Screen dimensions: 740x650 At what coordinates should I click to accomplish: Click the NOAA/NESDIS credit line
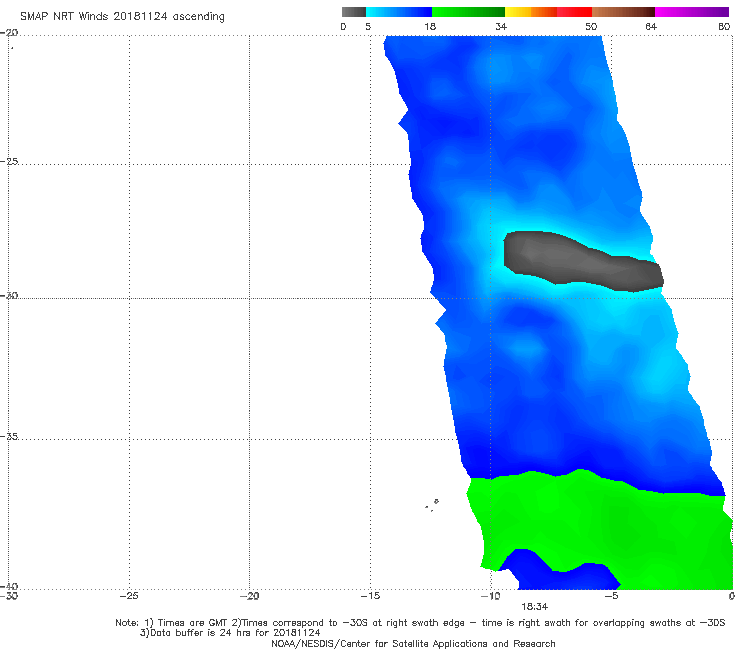(413, 643)
